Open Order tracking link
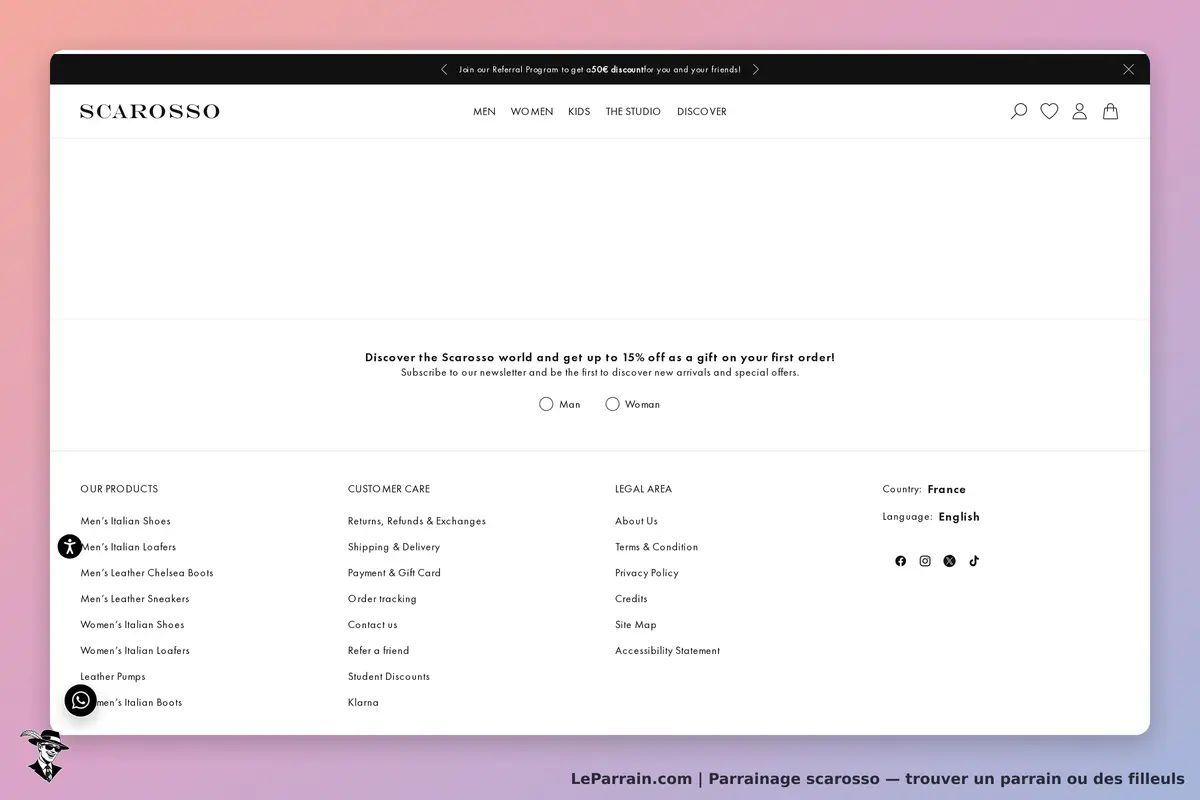The image size is (1200, 800). point(382,599)
